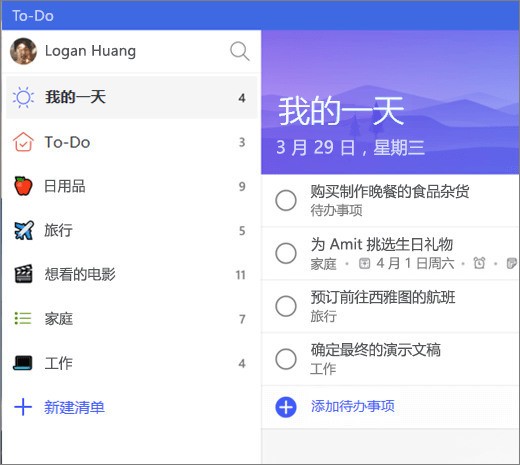
Task: Click 新建清单 to create a list
Action: point(75,407)
